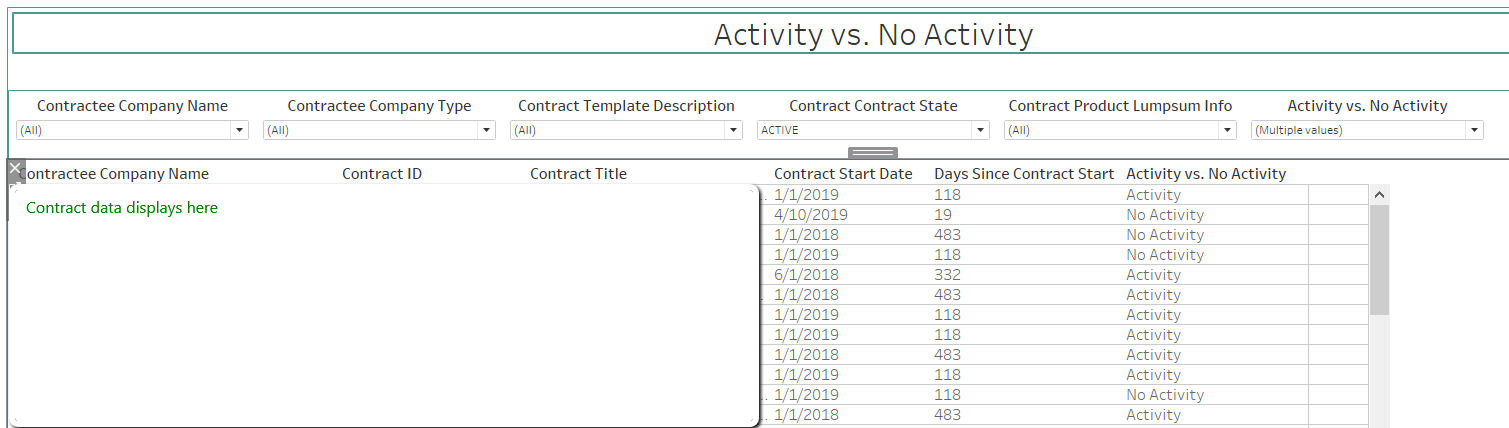
Task: Click the Days Since Contract Start header
Action: 1023,174
